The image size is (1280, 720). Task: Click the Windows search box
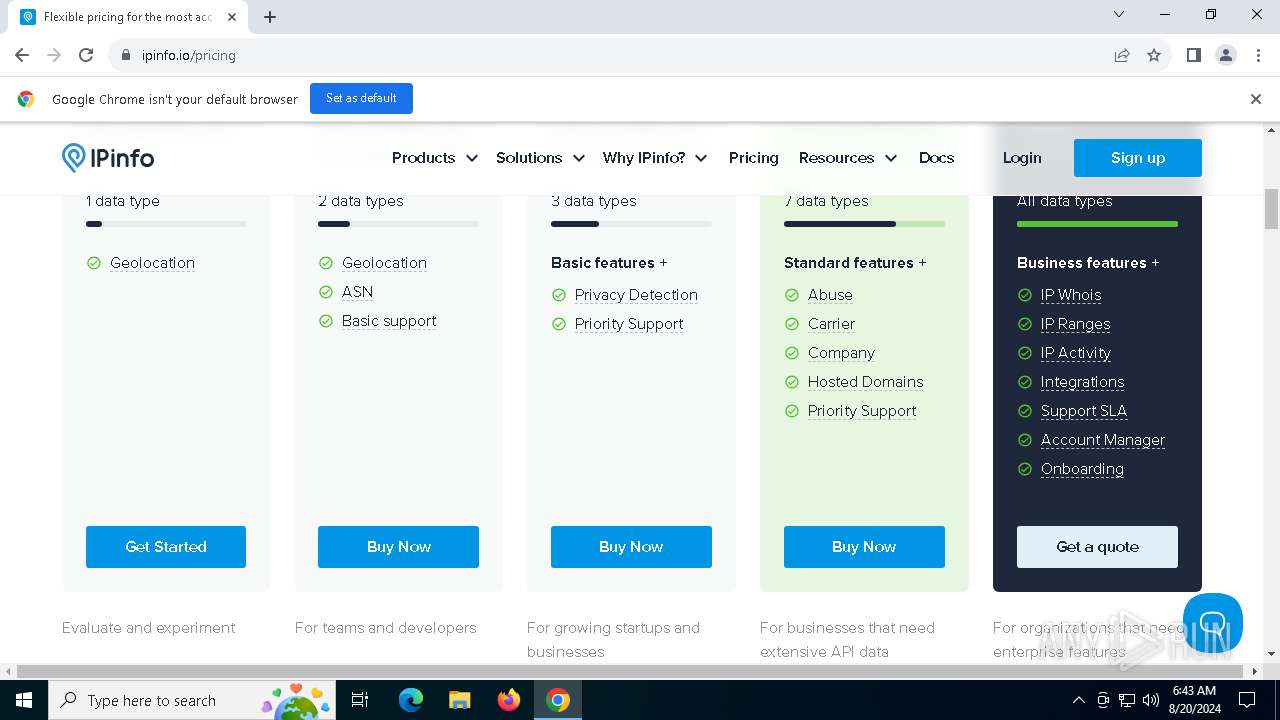pyautogui.click(x=190, y=700)
